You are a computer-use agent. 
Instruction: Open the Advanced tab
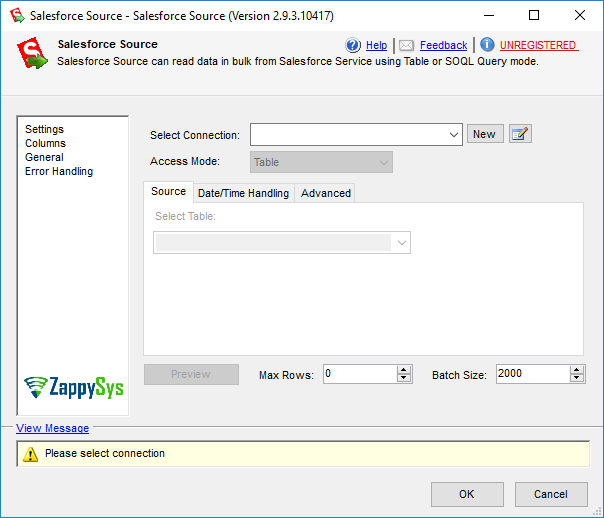[325, 193]
